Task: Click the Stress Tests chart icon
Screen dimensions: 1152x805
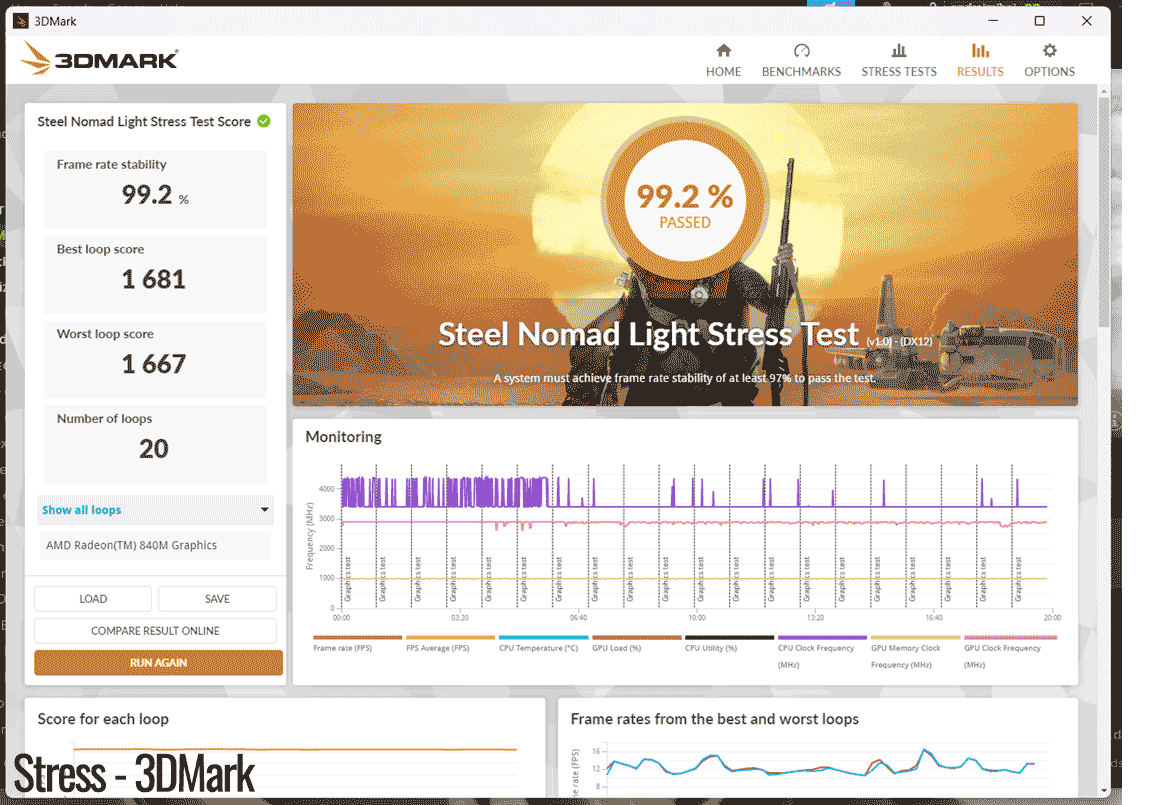Action: 899,51
